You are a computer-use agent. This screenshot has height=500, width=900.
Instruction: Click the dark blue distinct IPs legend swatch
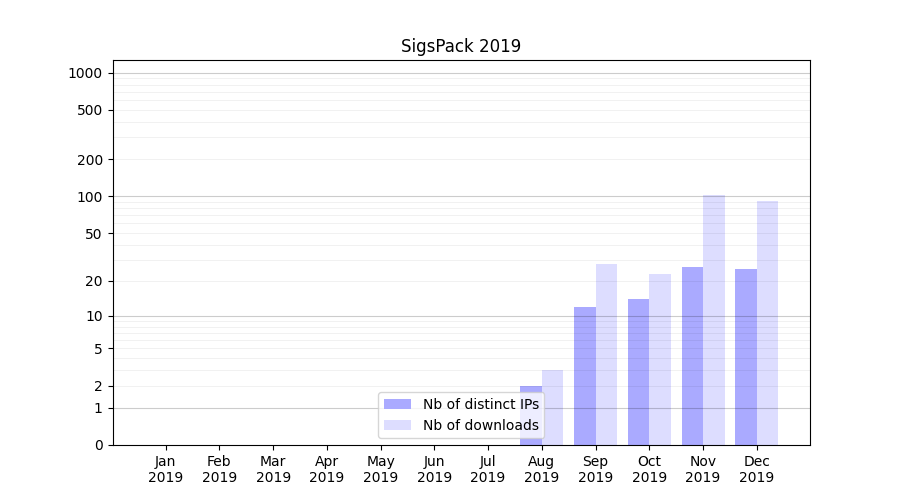[397, 404]
